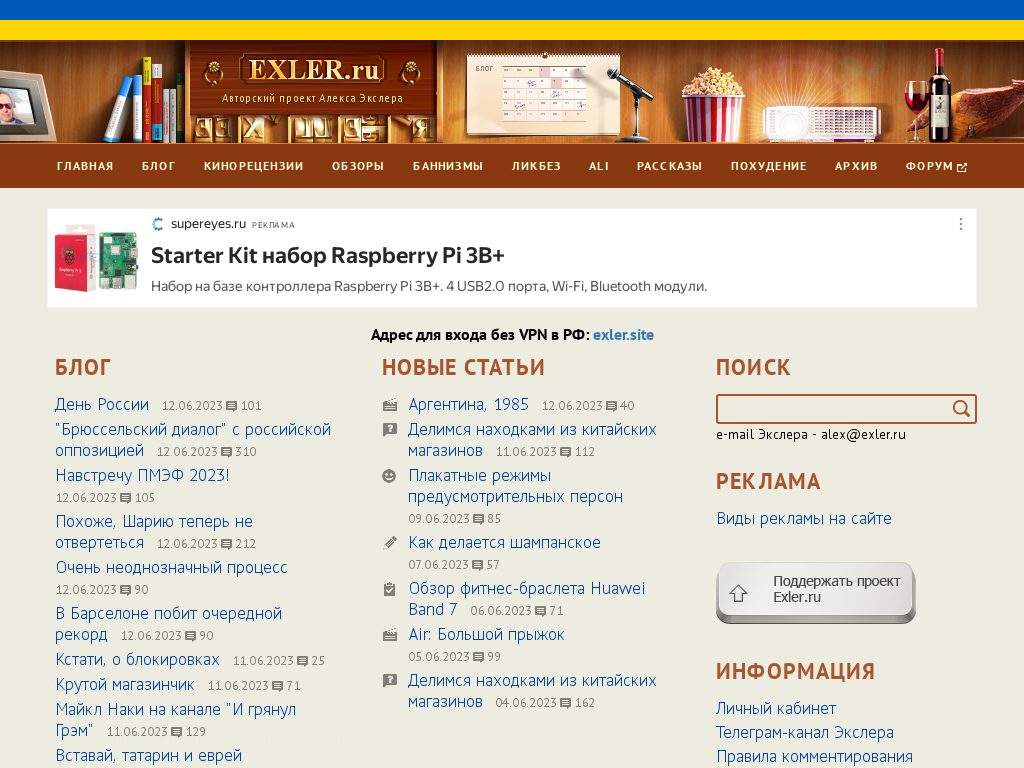Click the comments icon next to Аргентина's 40

[x=611, y=406]
